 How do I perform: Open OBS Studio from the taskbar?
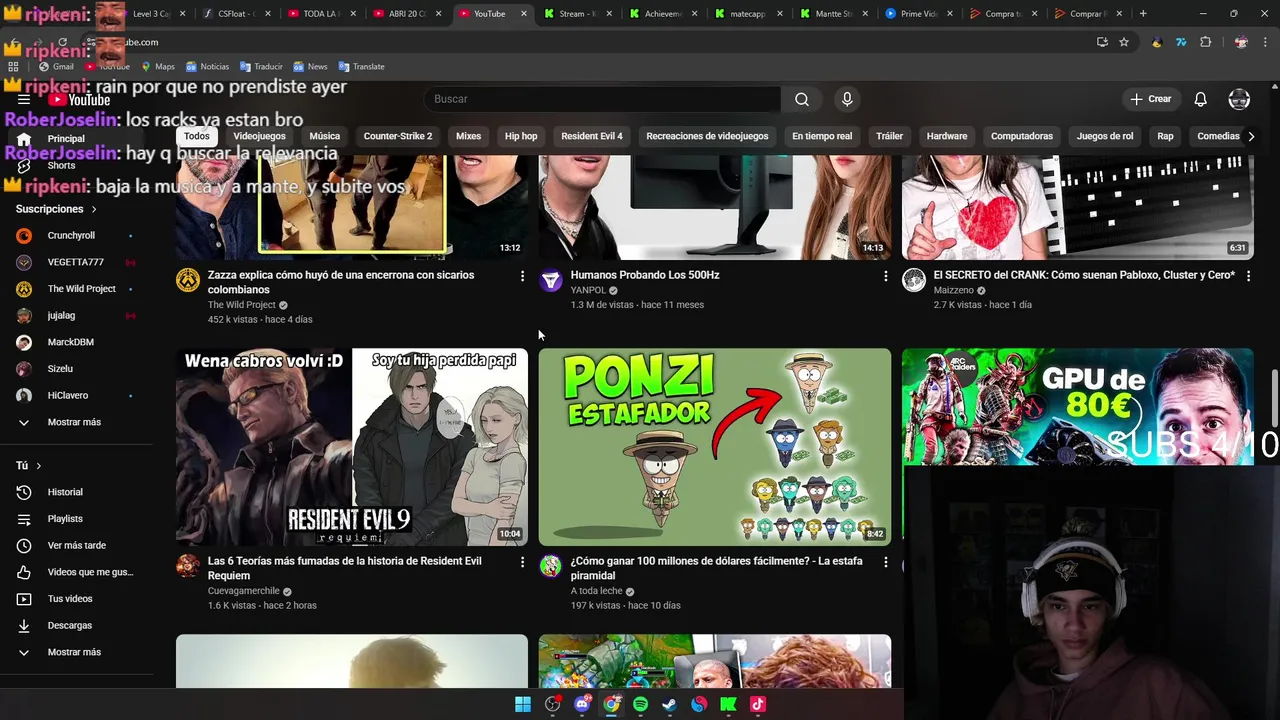(552, 704)
